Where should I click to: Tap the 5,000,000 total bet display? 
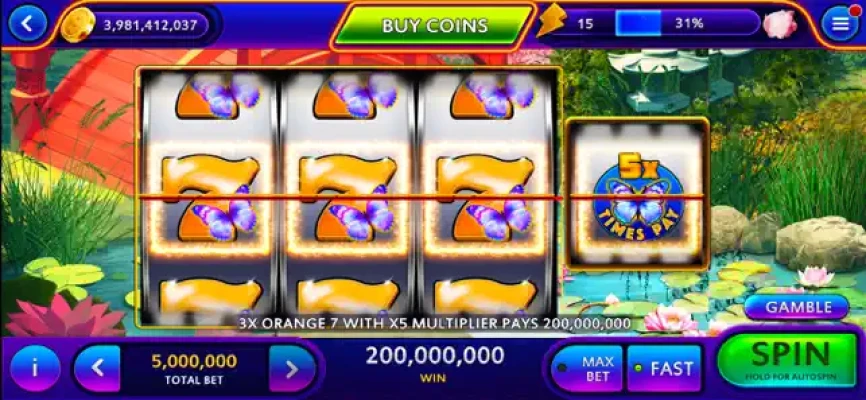[x=194, y=369]
